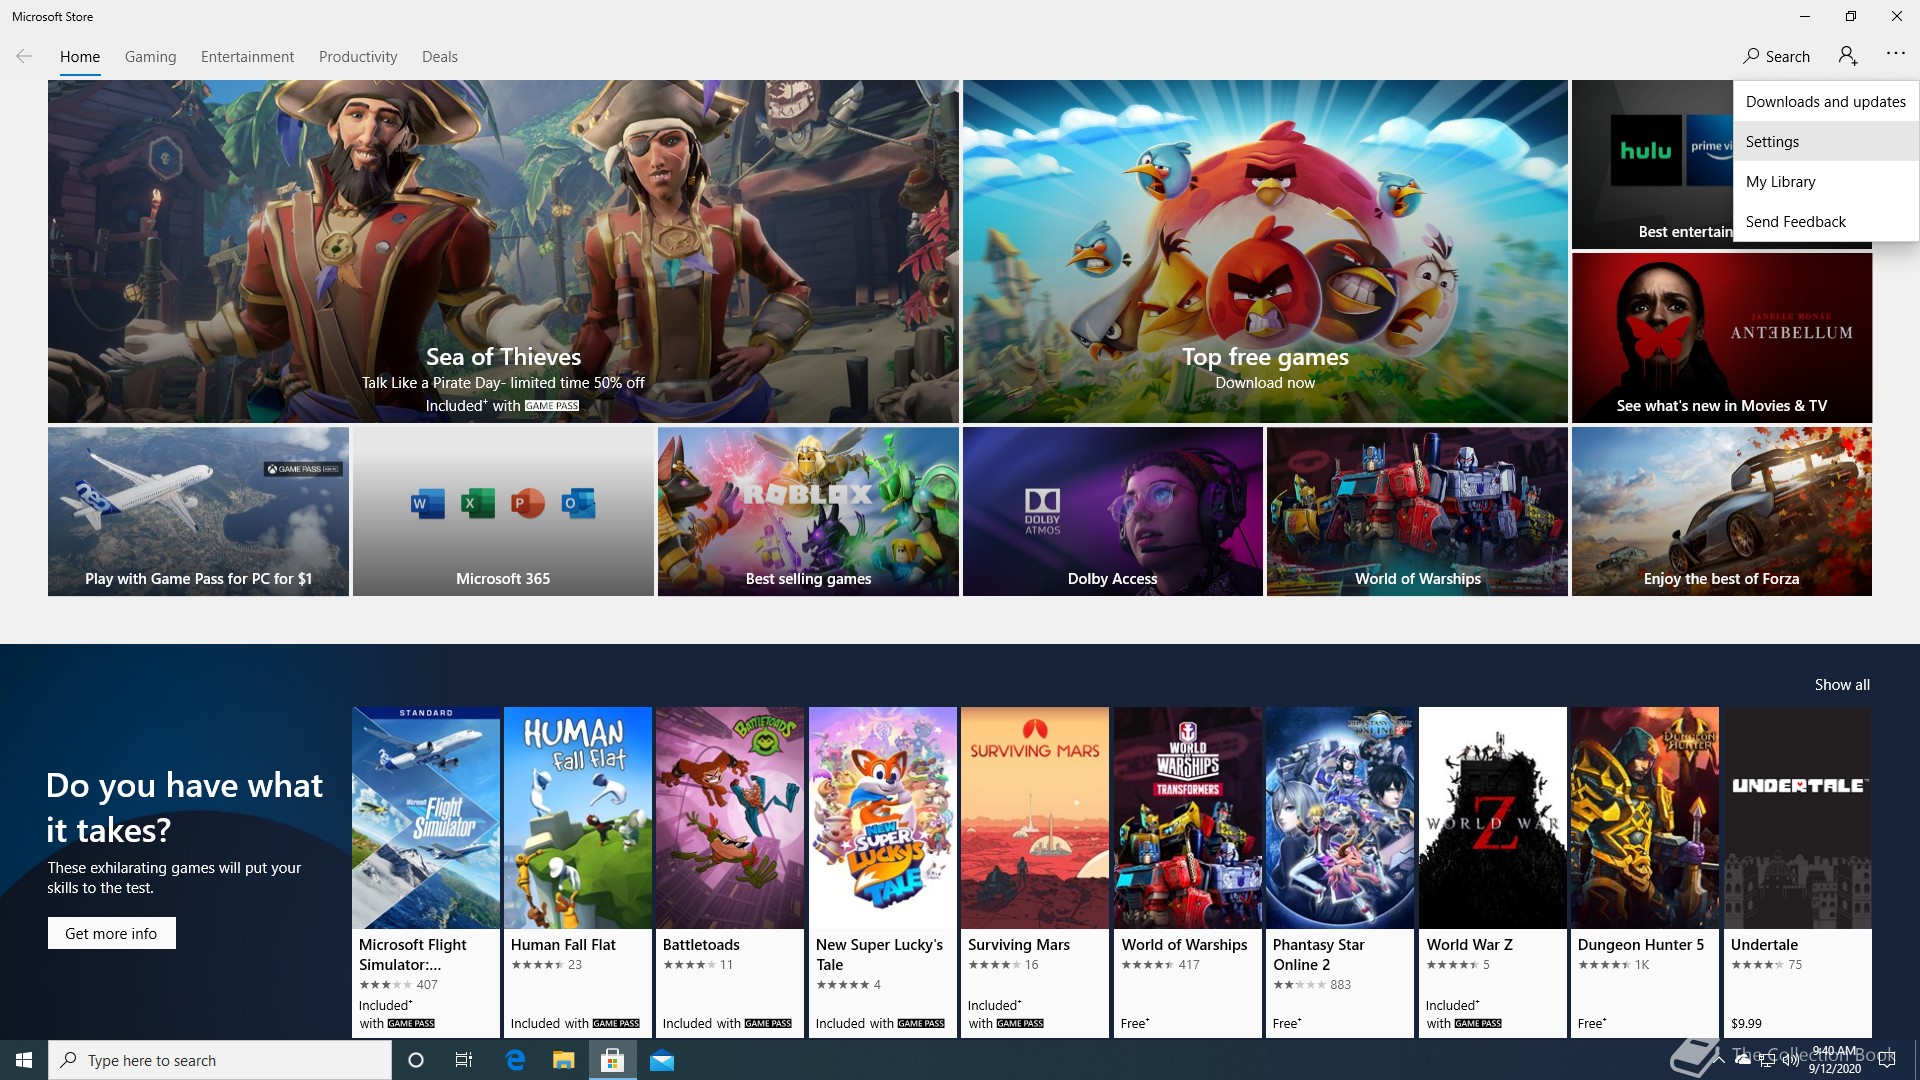Click the sign-in account icon
The image size is (1920, 1080).
1848,56
